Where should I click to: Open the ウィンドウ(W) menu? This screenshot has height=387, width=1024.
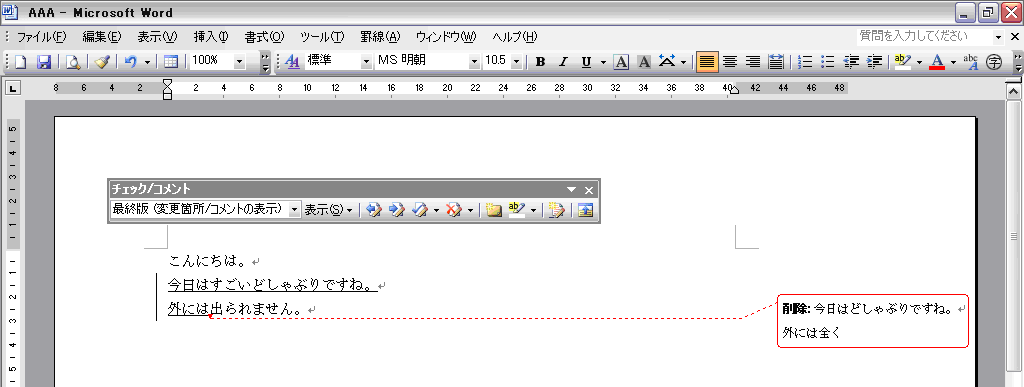446,37
